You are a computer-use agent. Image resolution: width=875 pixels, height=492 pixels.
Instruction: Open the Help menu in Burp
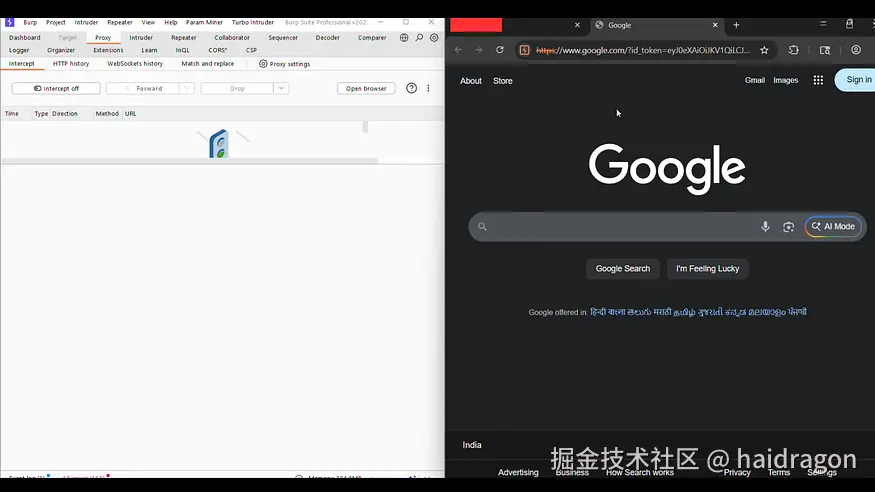pos(171,22)
